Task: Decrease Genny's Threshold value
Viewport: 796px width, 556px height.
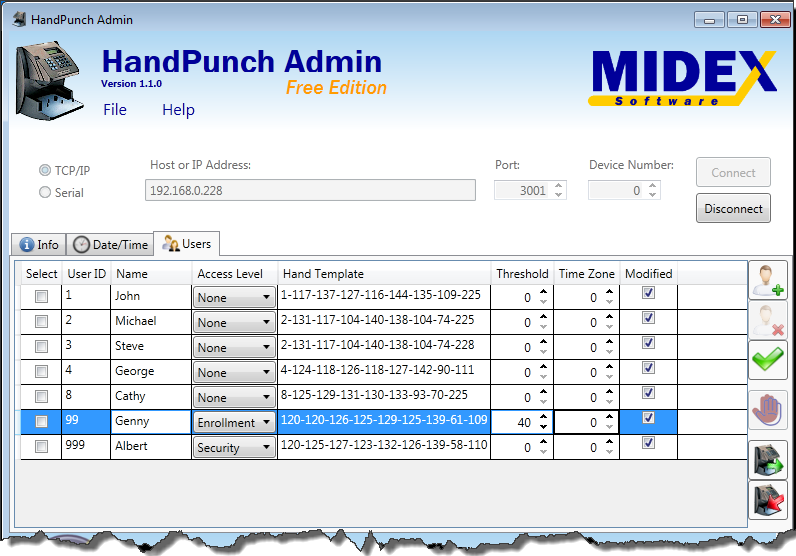Action: click(543, 427)
